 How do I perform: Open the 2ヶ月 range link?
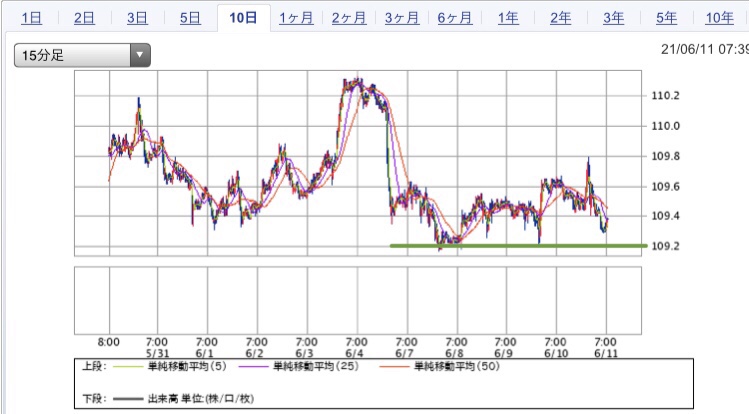[349, 18]
